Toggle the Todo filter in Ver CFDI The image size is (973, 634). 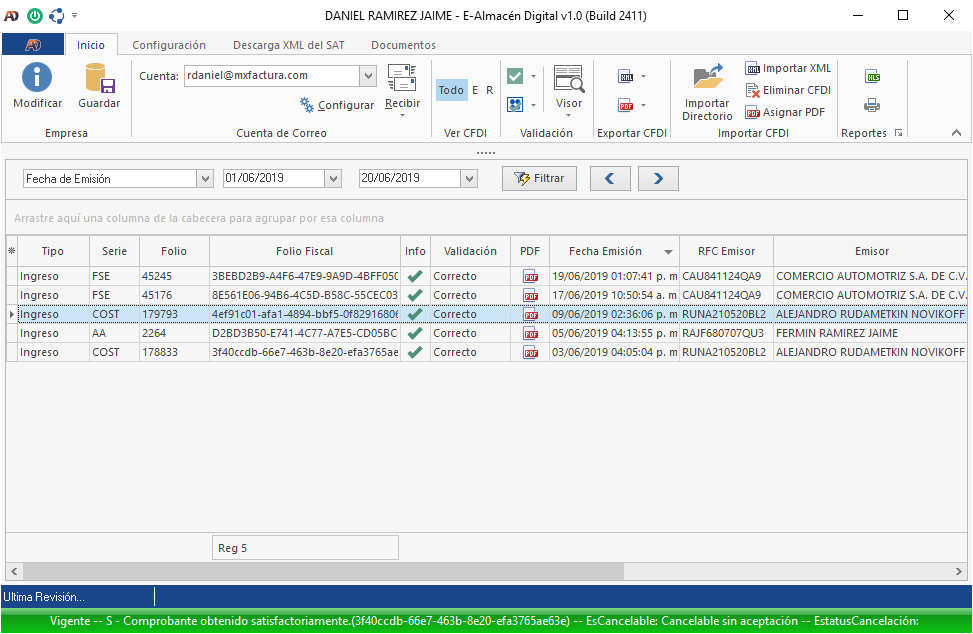tap(451, 90)
